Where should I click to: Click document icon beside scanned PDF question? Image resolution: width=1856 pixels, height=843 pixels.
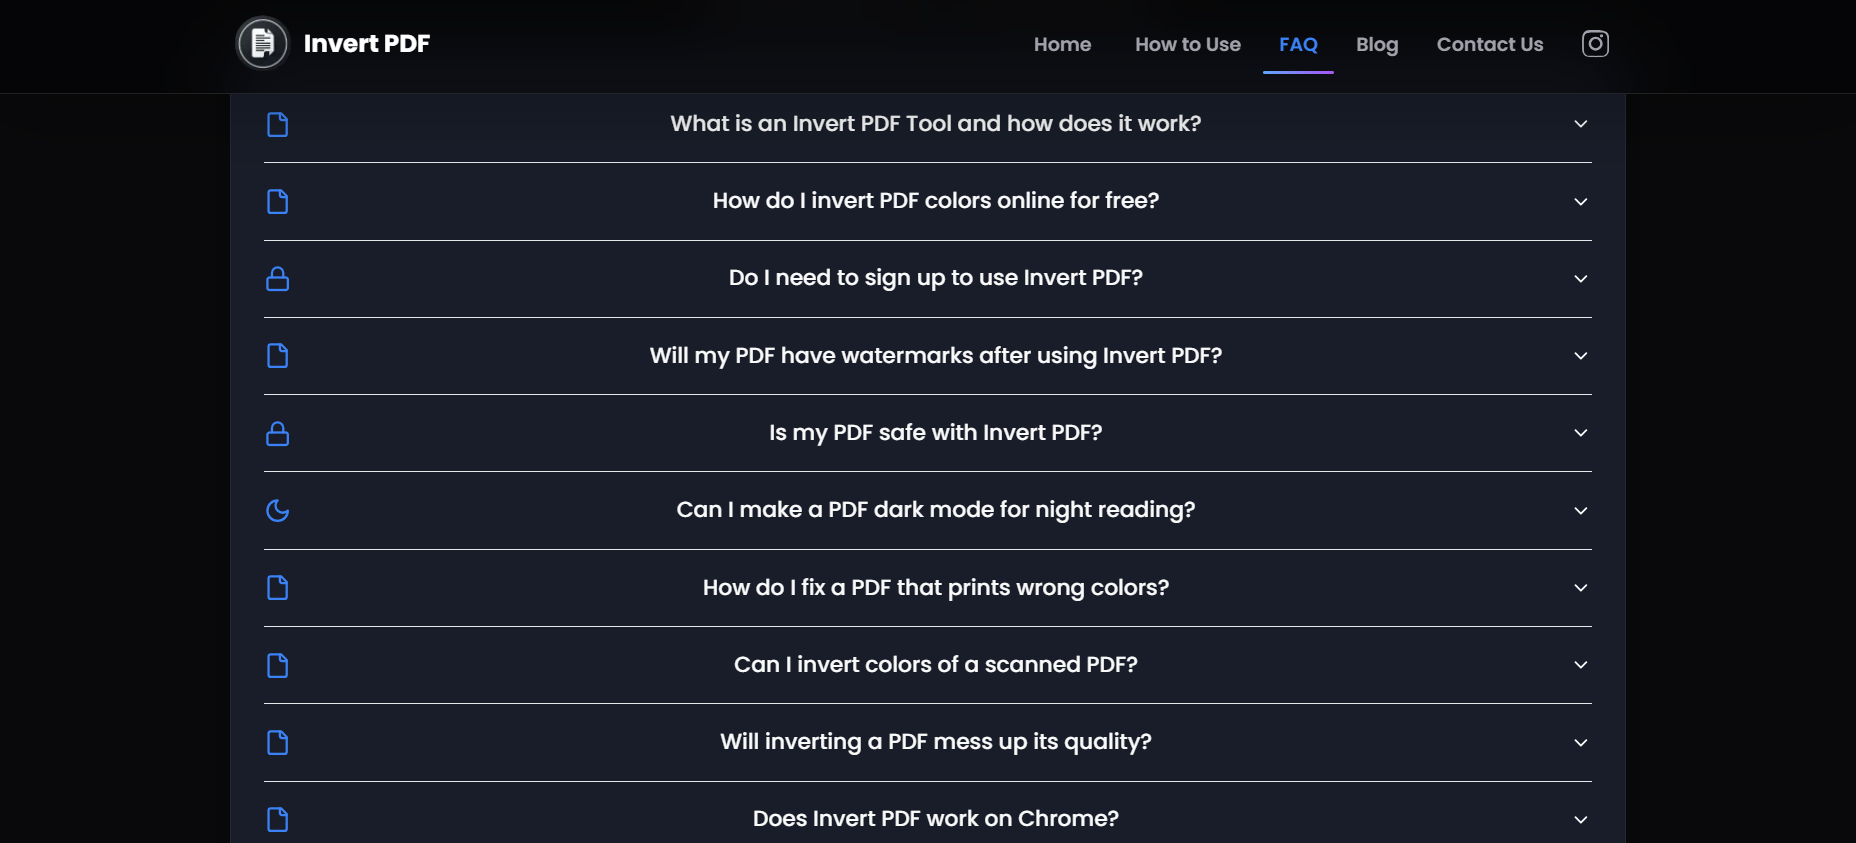click(x=278, y=665)
